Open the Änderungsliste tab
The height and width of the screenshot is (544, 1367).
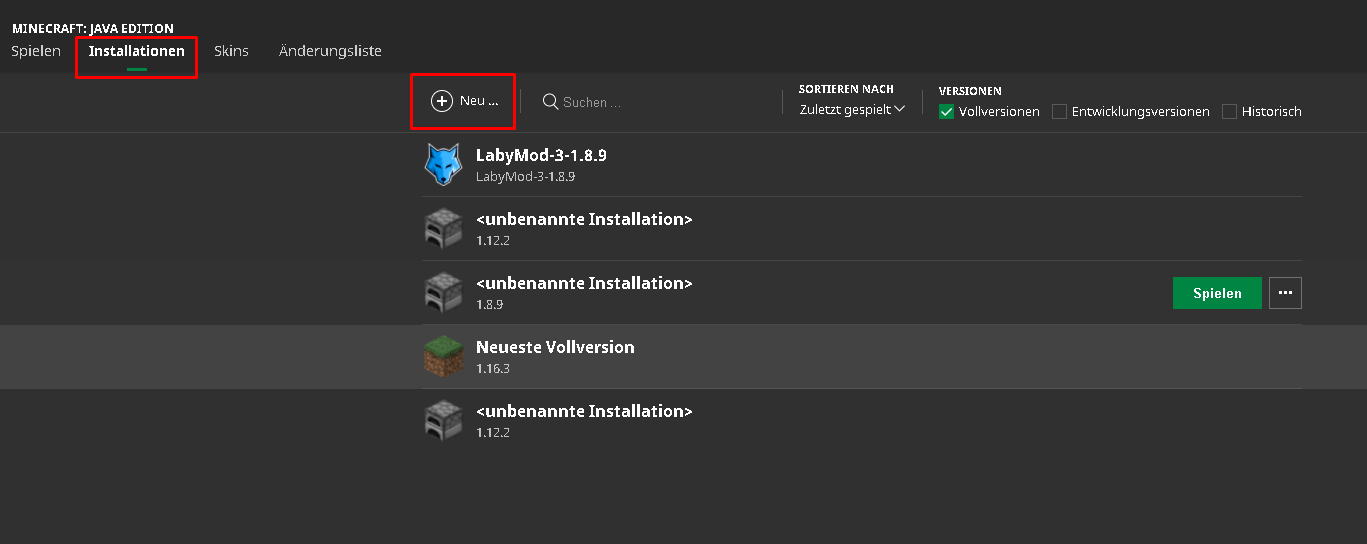point(330,50)
